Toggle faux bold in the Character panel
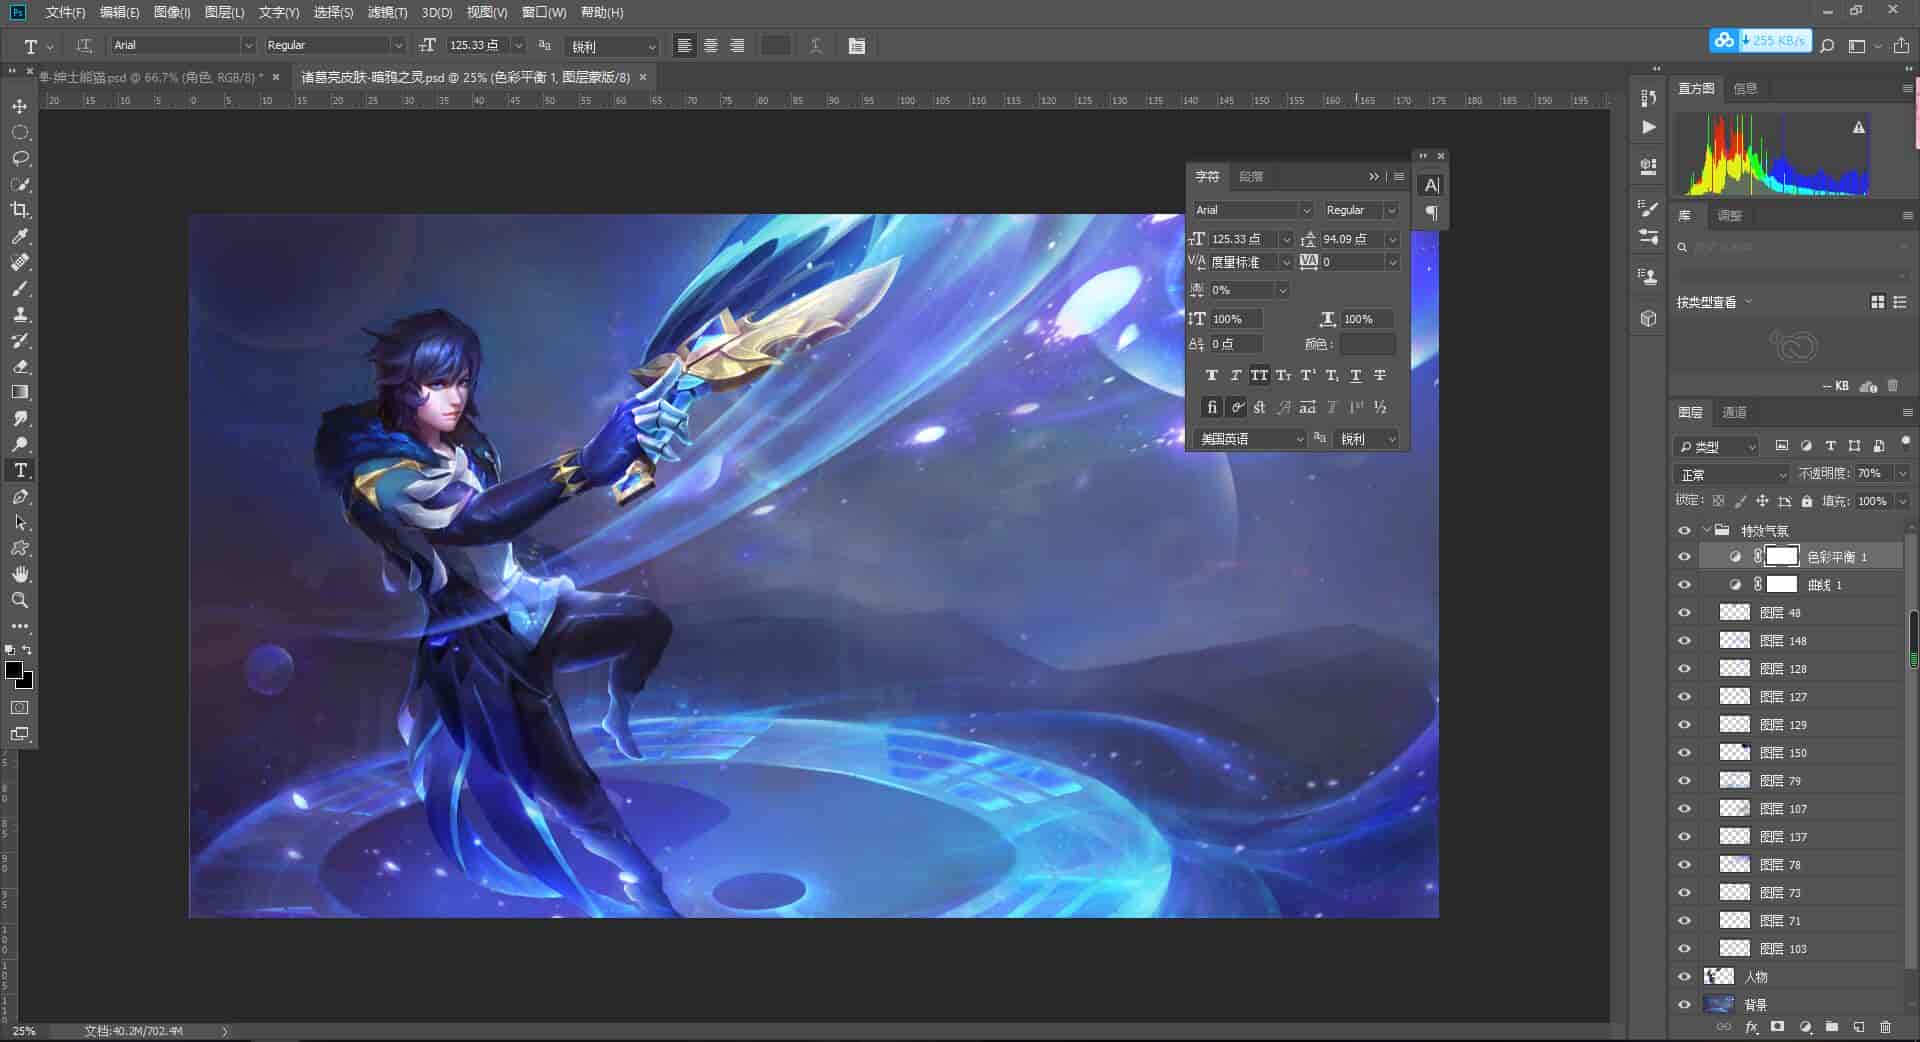Image resolution: width=1920 pixels, height=1042 pixels. pos(1211,376)
